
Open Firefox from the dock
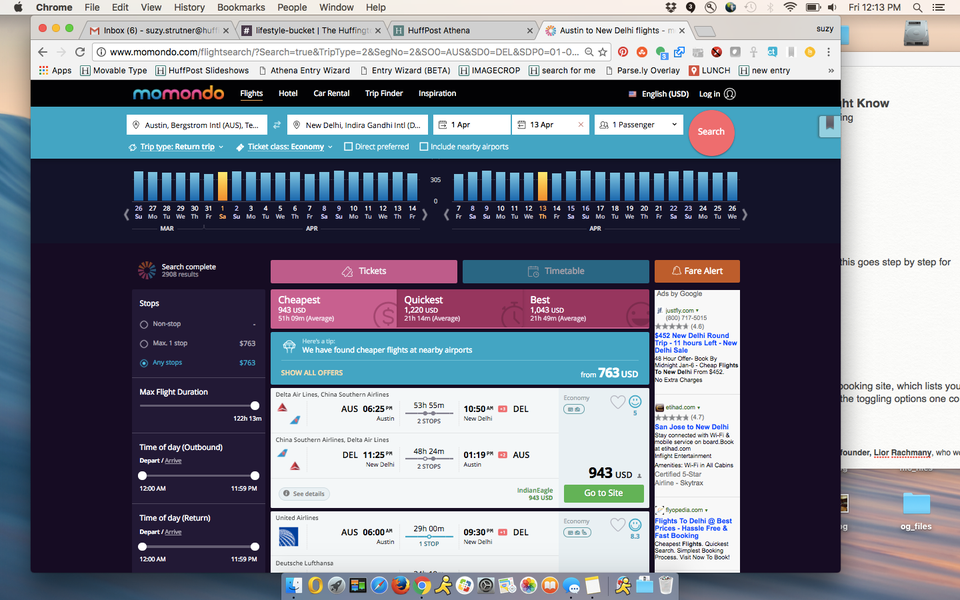[400, 585]
